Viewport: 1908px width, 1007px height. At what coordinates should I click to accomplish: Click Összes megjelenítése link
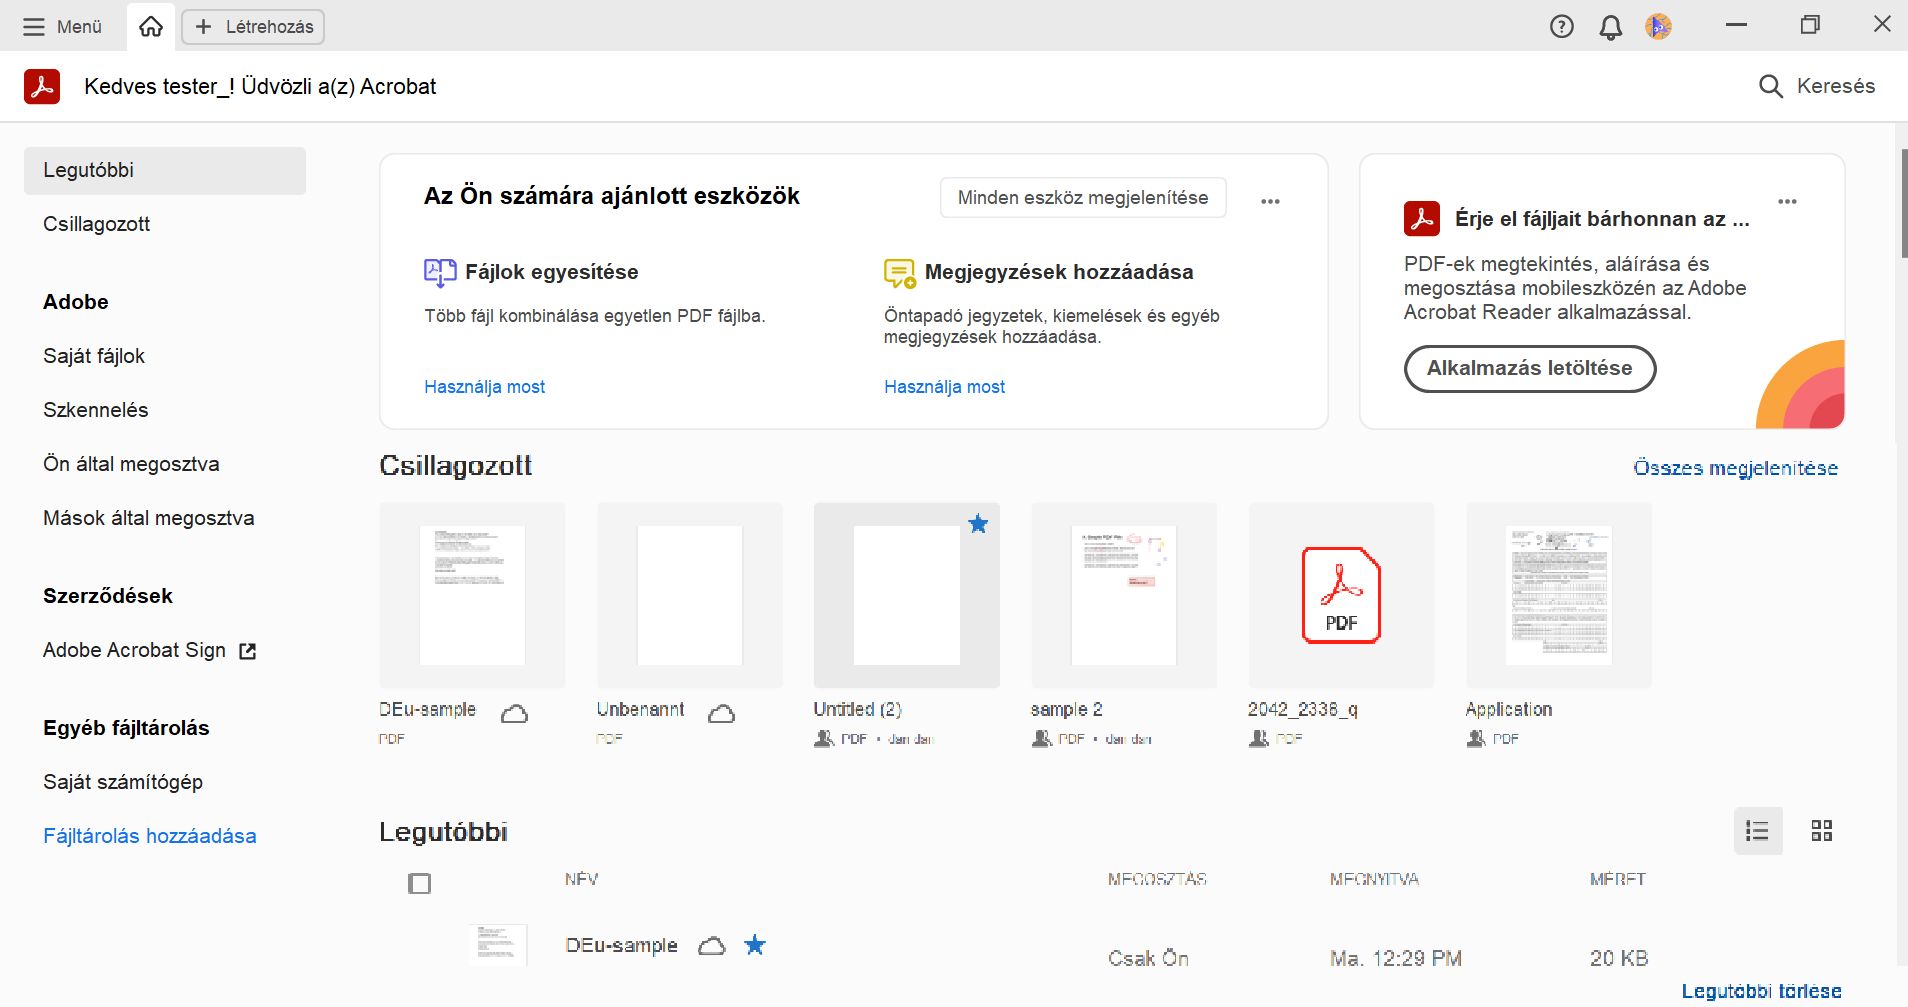click(x=1736, y=468)
